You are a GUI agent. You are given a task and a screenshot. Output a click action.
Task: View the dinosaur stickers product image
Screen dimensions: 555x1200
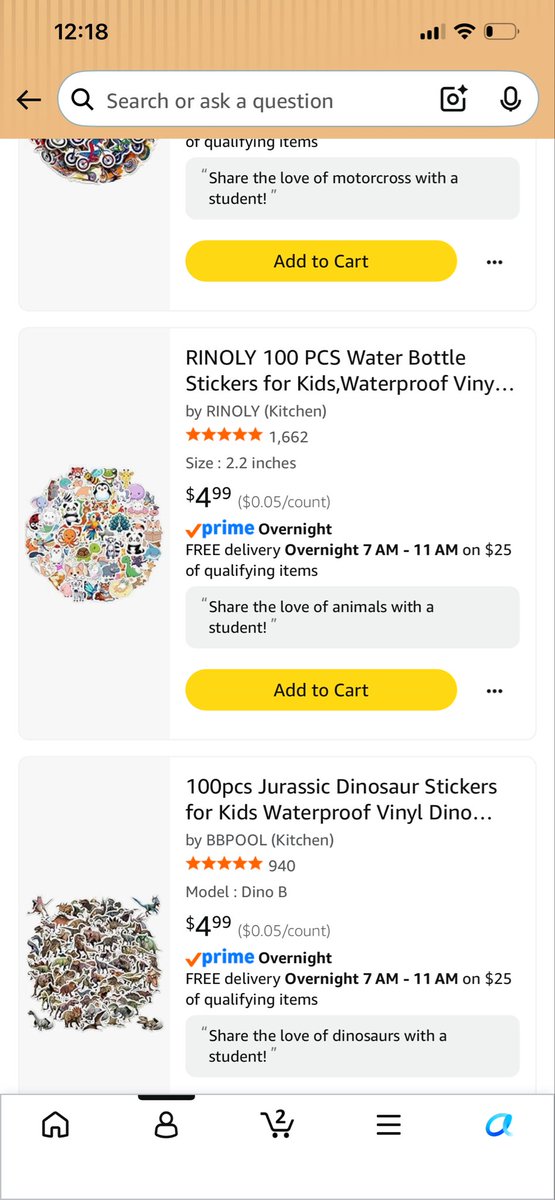pos(95,960)
